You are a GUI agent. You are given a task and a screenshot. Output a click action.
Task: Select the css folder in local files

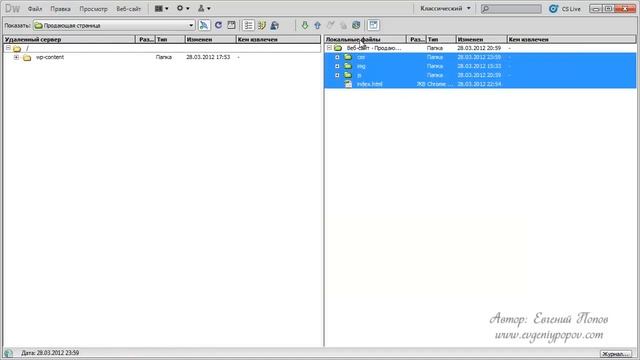click(480, 57)
